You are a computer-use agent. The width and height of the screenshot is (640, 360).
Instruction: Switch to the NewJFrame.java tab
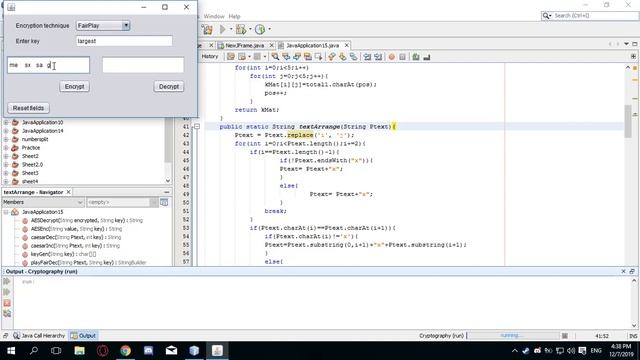[244, 45]
